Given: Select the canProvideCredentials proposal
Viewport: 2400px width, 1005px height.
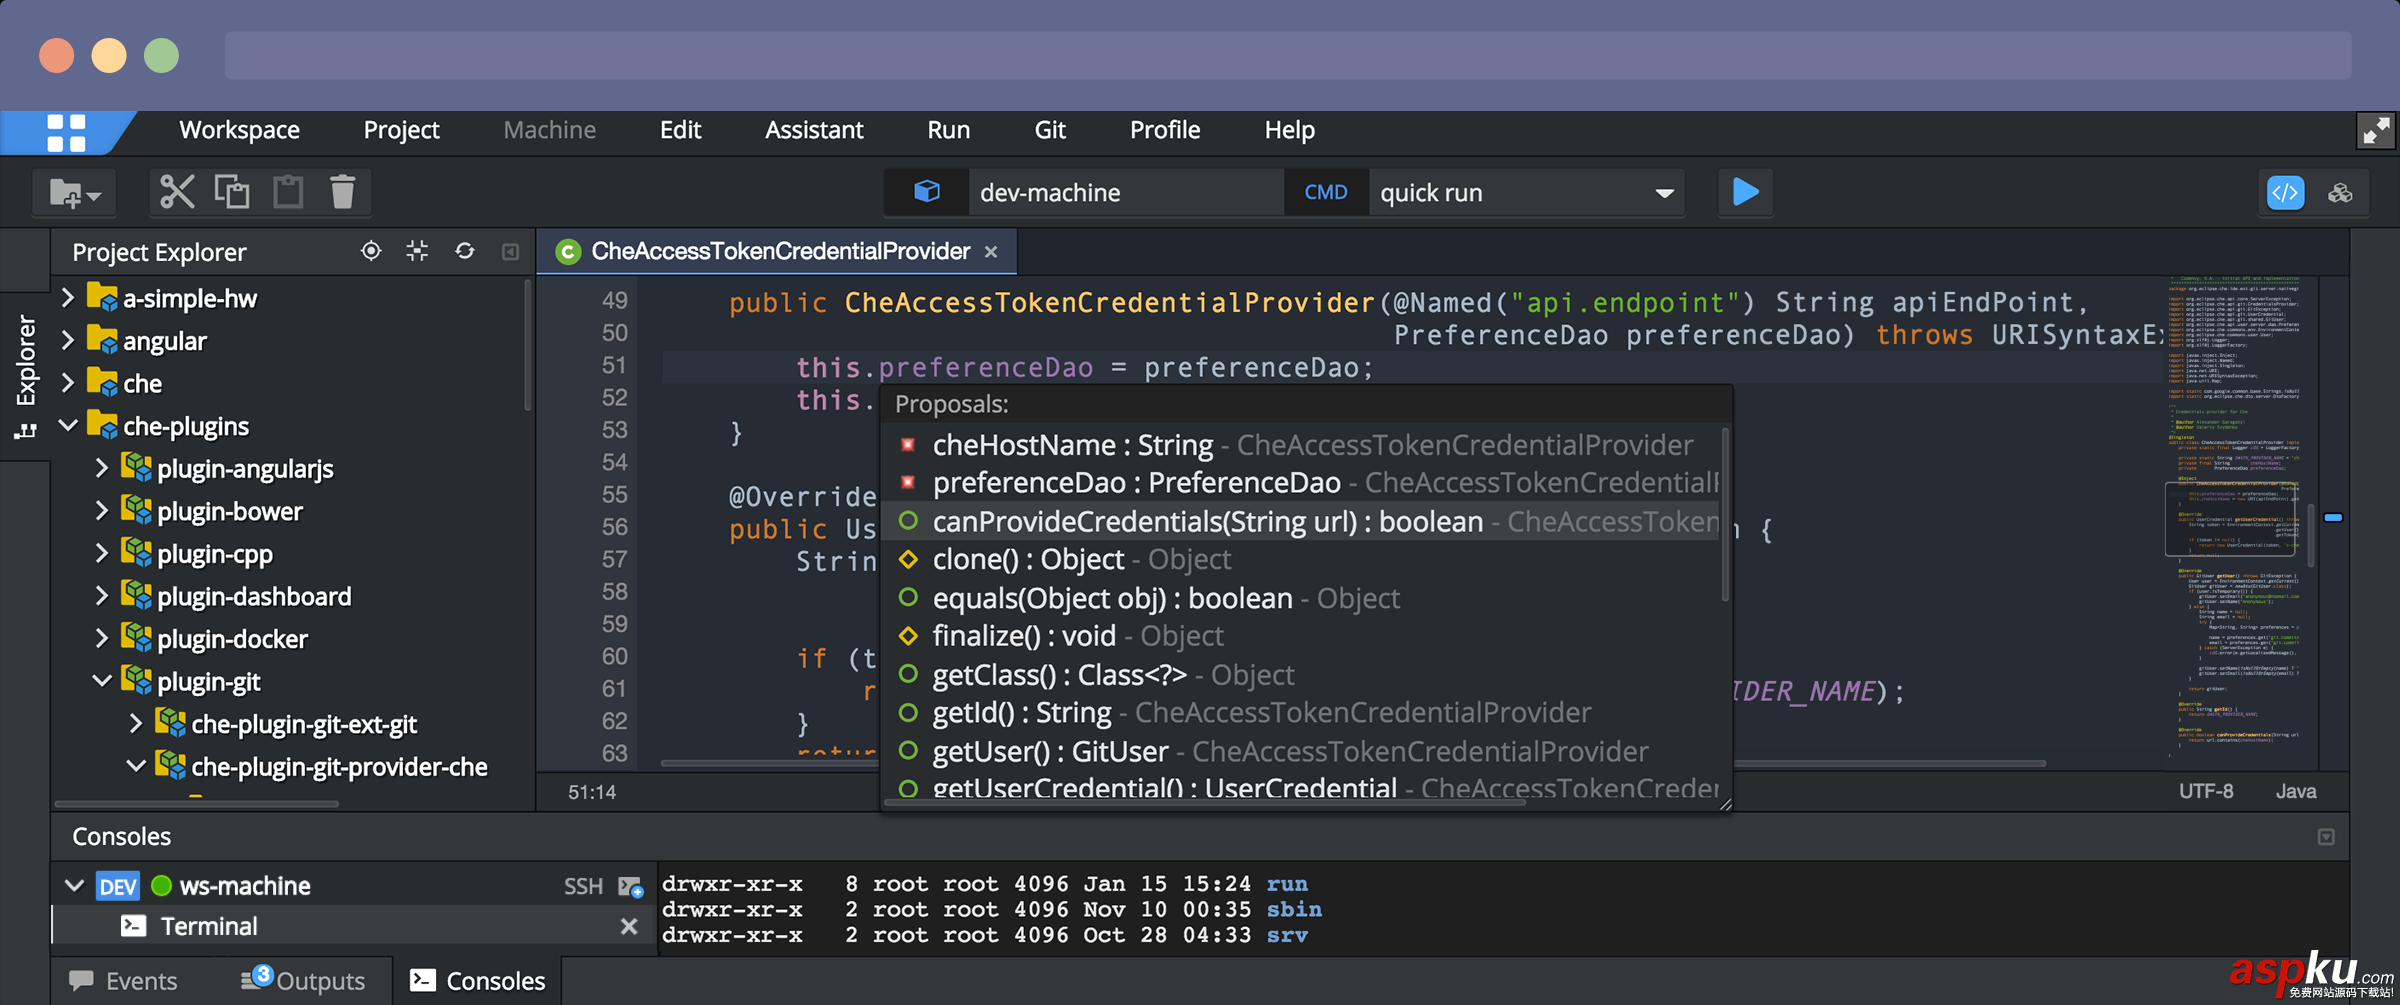Looking at the screenshot, I should click(x=1206, y=521).
